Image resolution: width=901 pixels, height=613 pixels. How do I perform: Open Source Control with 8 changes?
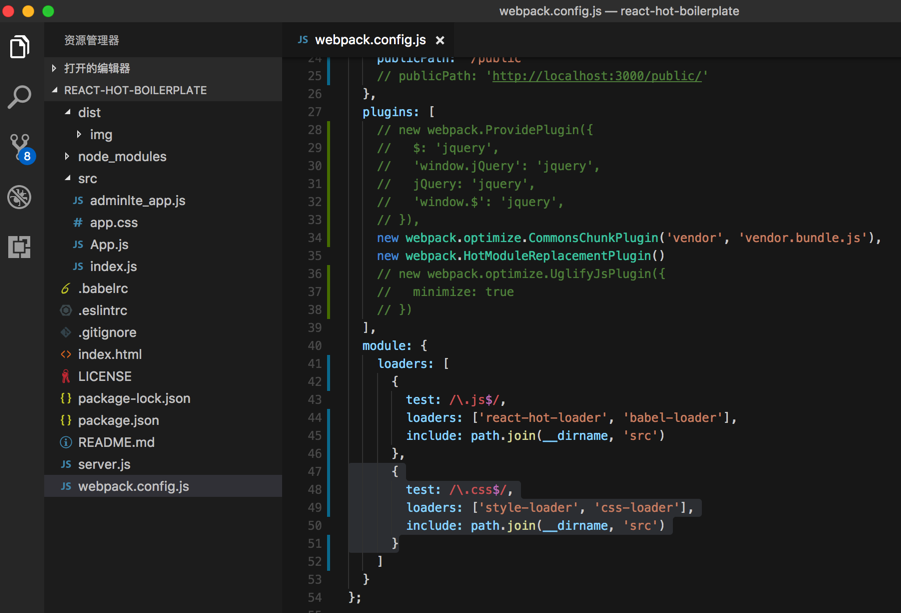pyautogui.click(x=20, y=147)
